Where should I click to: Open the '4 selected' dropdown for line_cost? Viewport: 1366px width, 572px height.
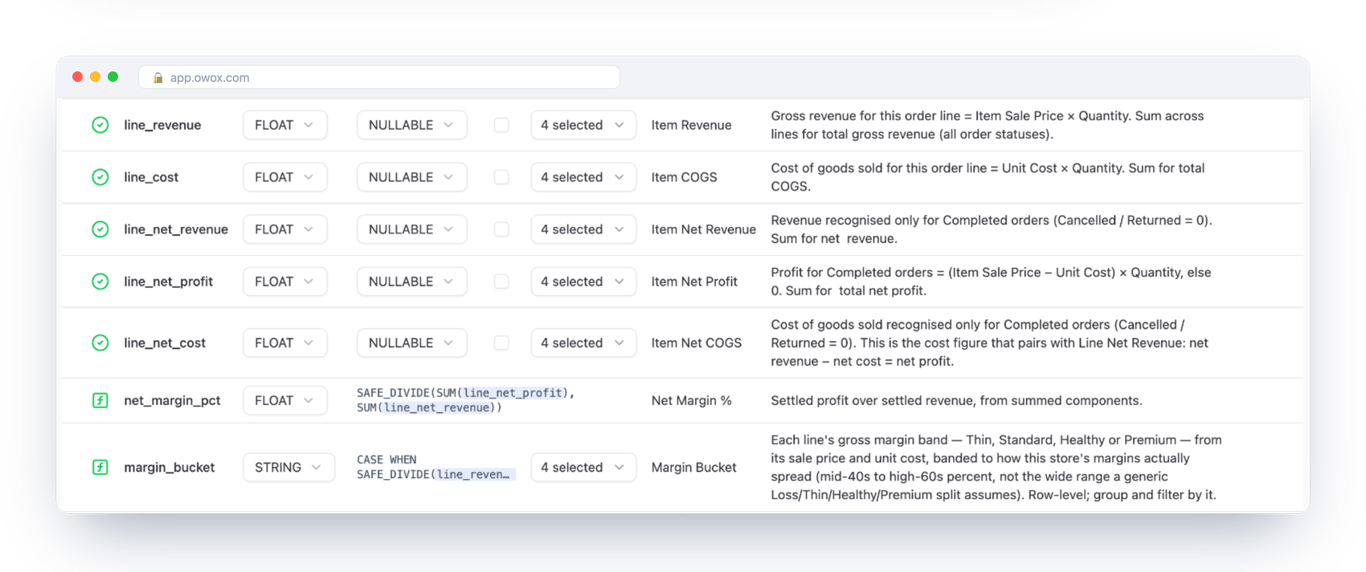[x=583, y=177]
